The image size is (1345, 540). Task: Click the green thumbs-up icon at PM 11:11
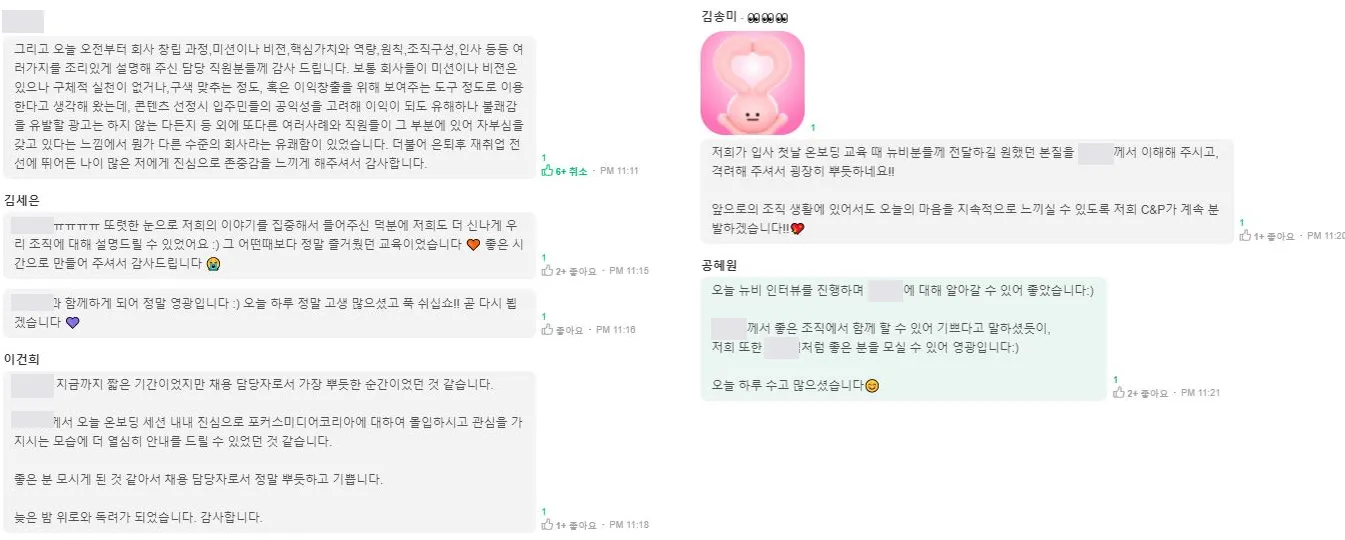[x=547, y=171]
